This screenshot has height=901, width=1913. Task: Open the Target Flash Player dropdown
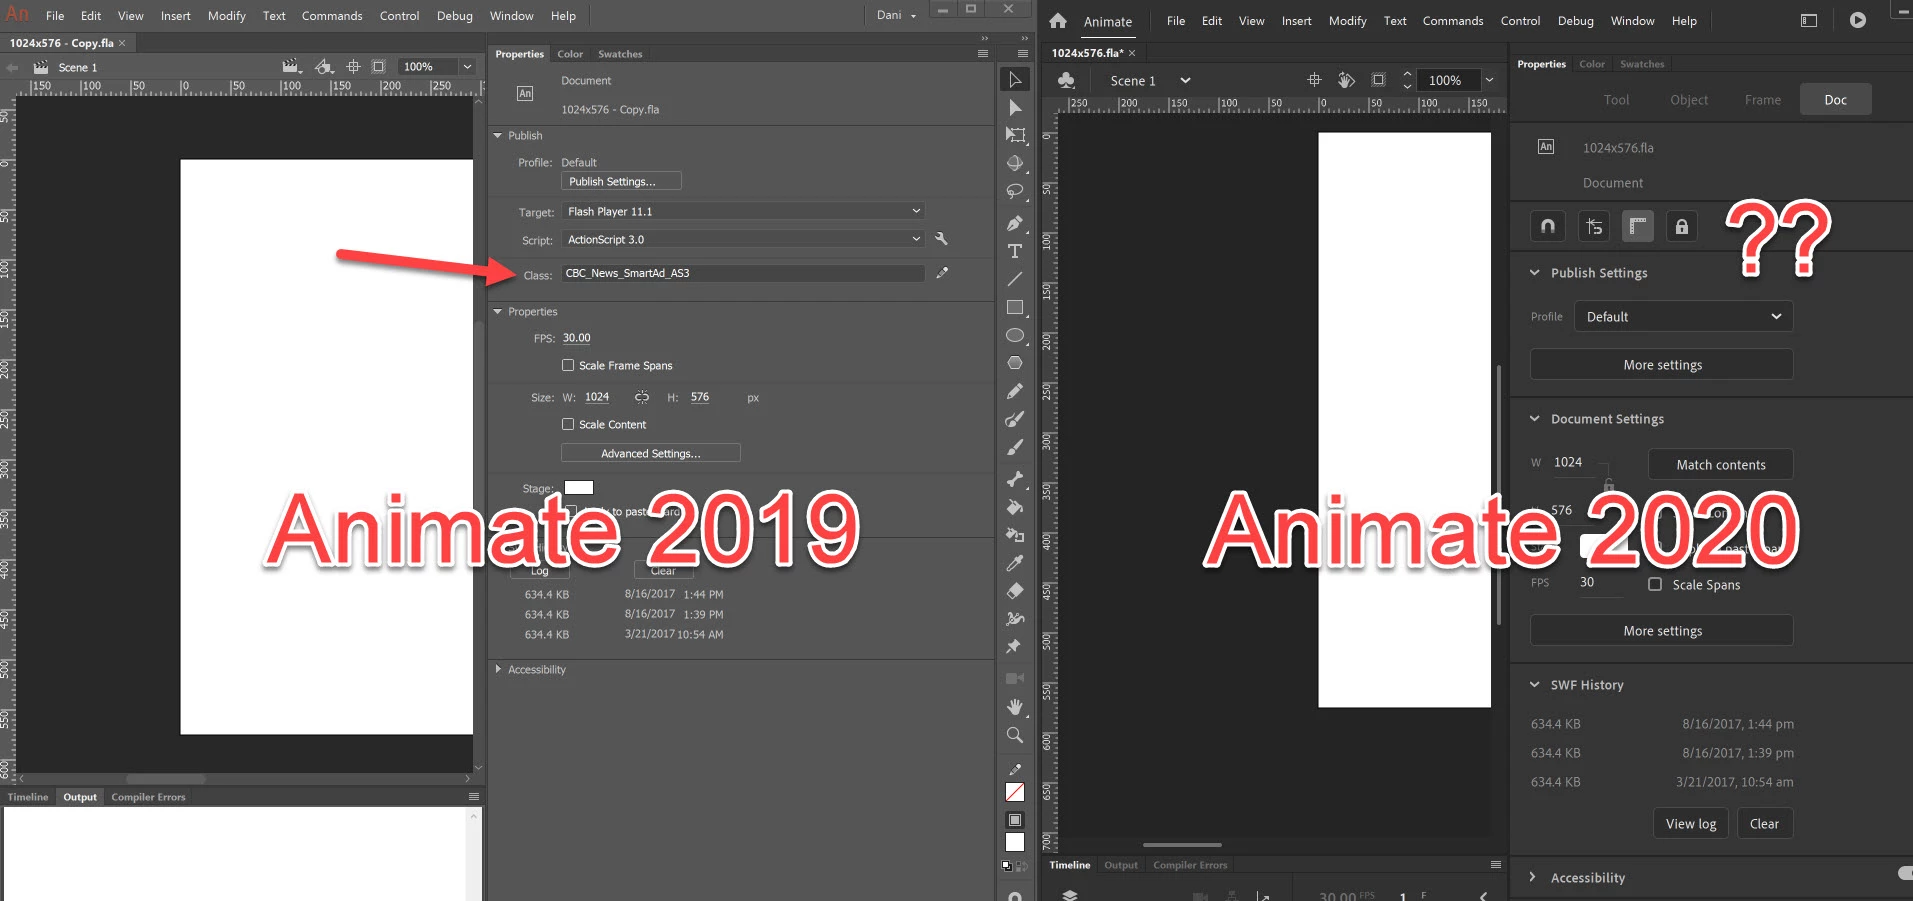point(743,211)
